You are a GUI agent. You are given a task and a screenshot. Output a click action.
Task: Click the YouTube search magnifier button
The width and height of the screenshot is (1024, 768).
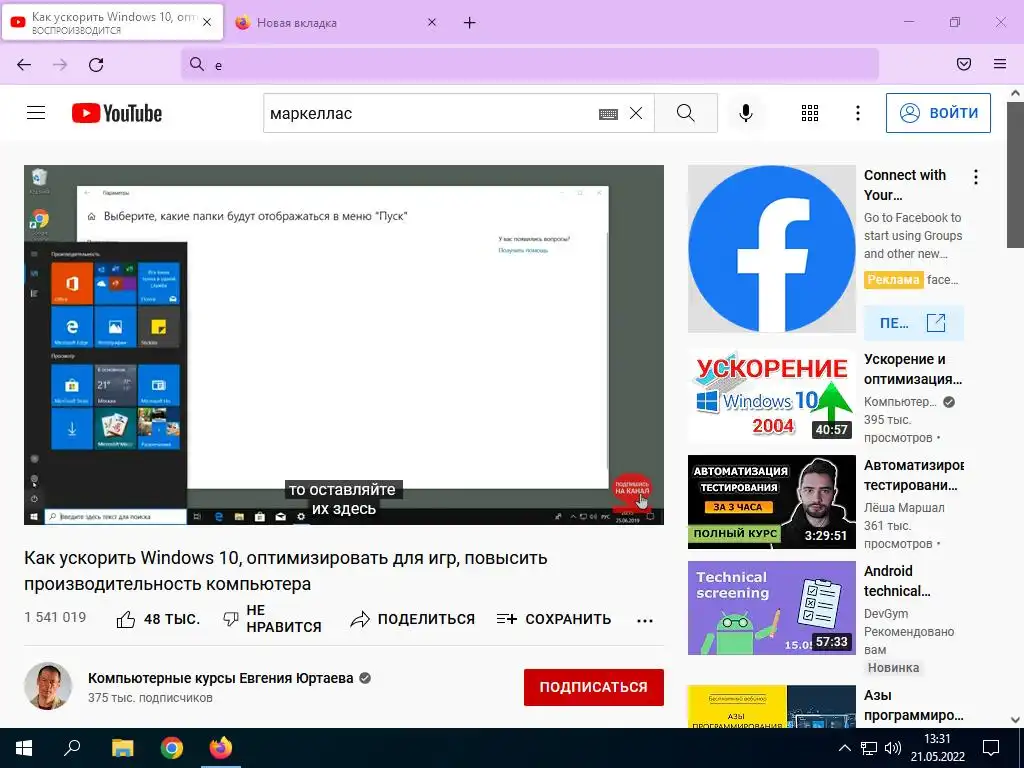click(x=686, y=113)
